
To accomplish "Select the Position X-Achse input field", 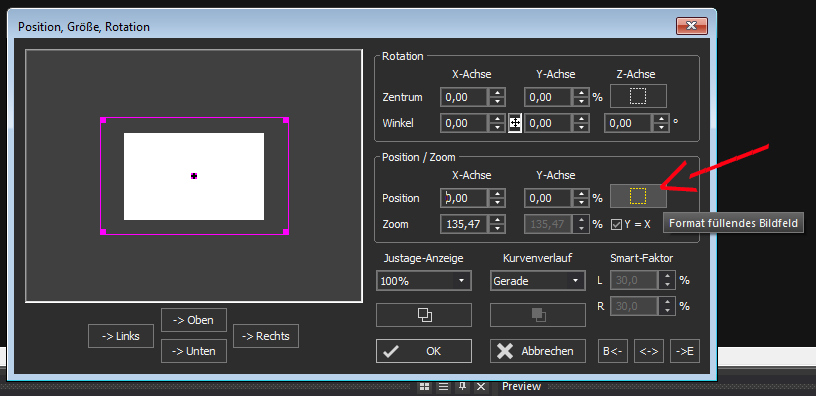I will [464, 198].
